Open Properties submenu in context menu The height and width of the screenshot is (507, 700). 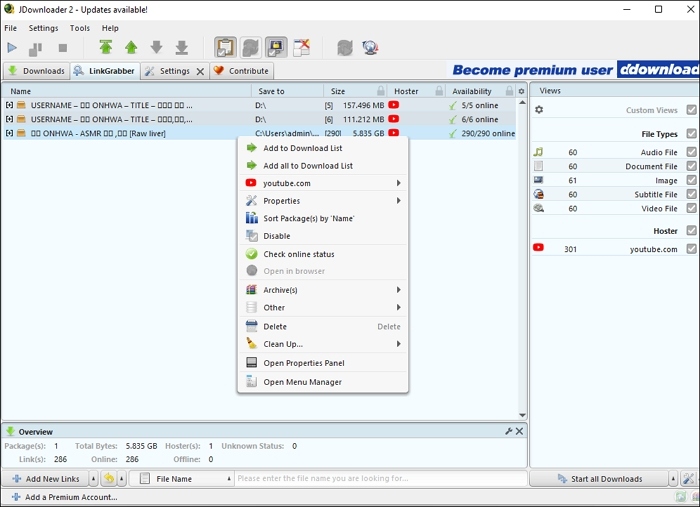coord(323,201)
